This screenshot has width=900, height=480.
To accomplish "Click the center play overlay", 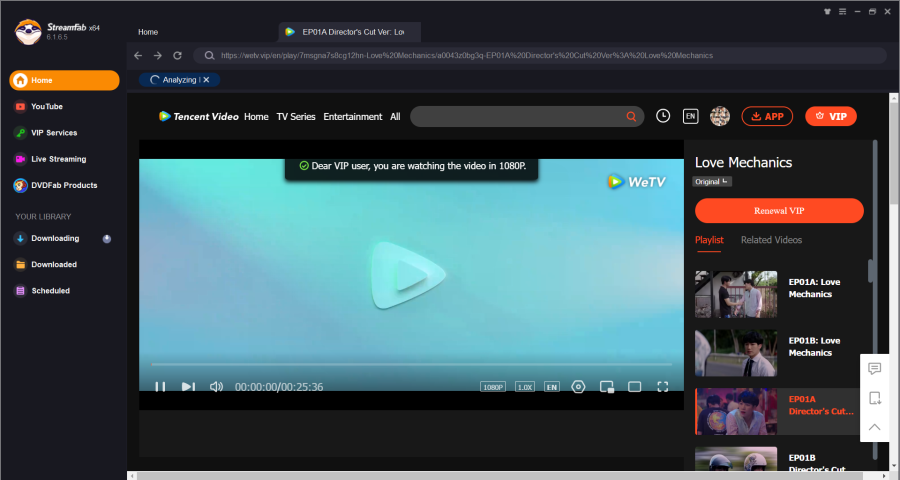I will [408, 276].
